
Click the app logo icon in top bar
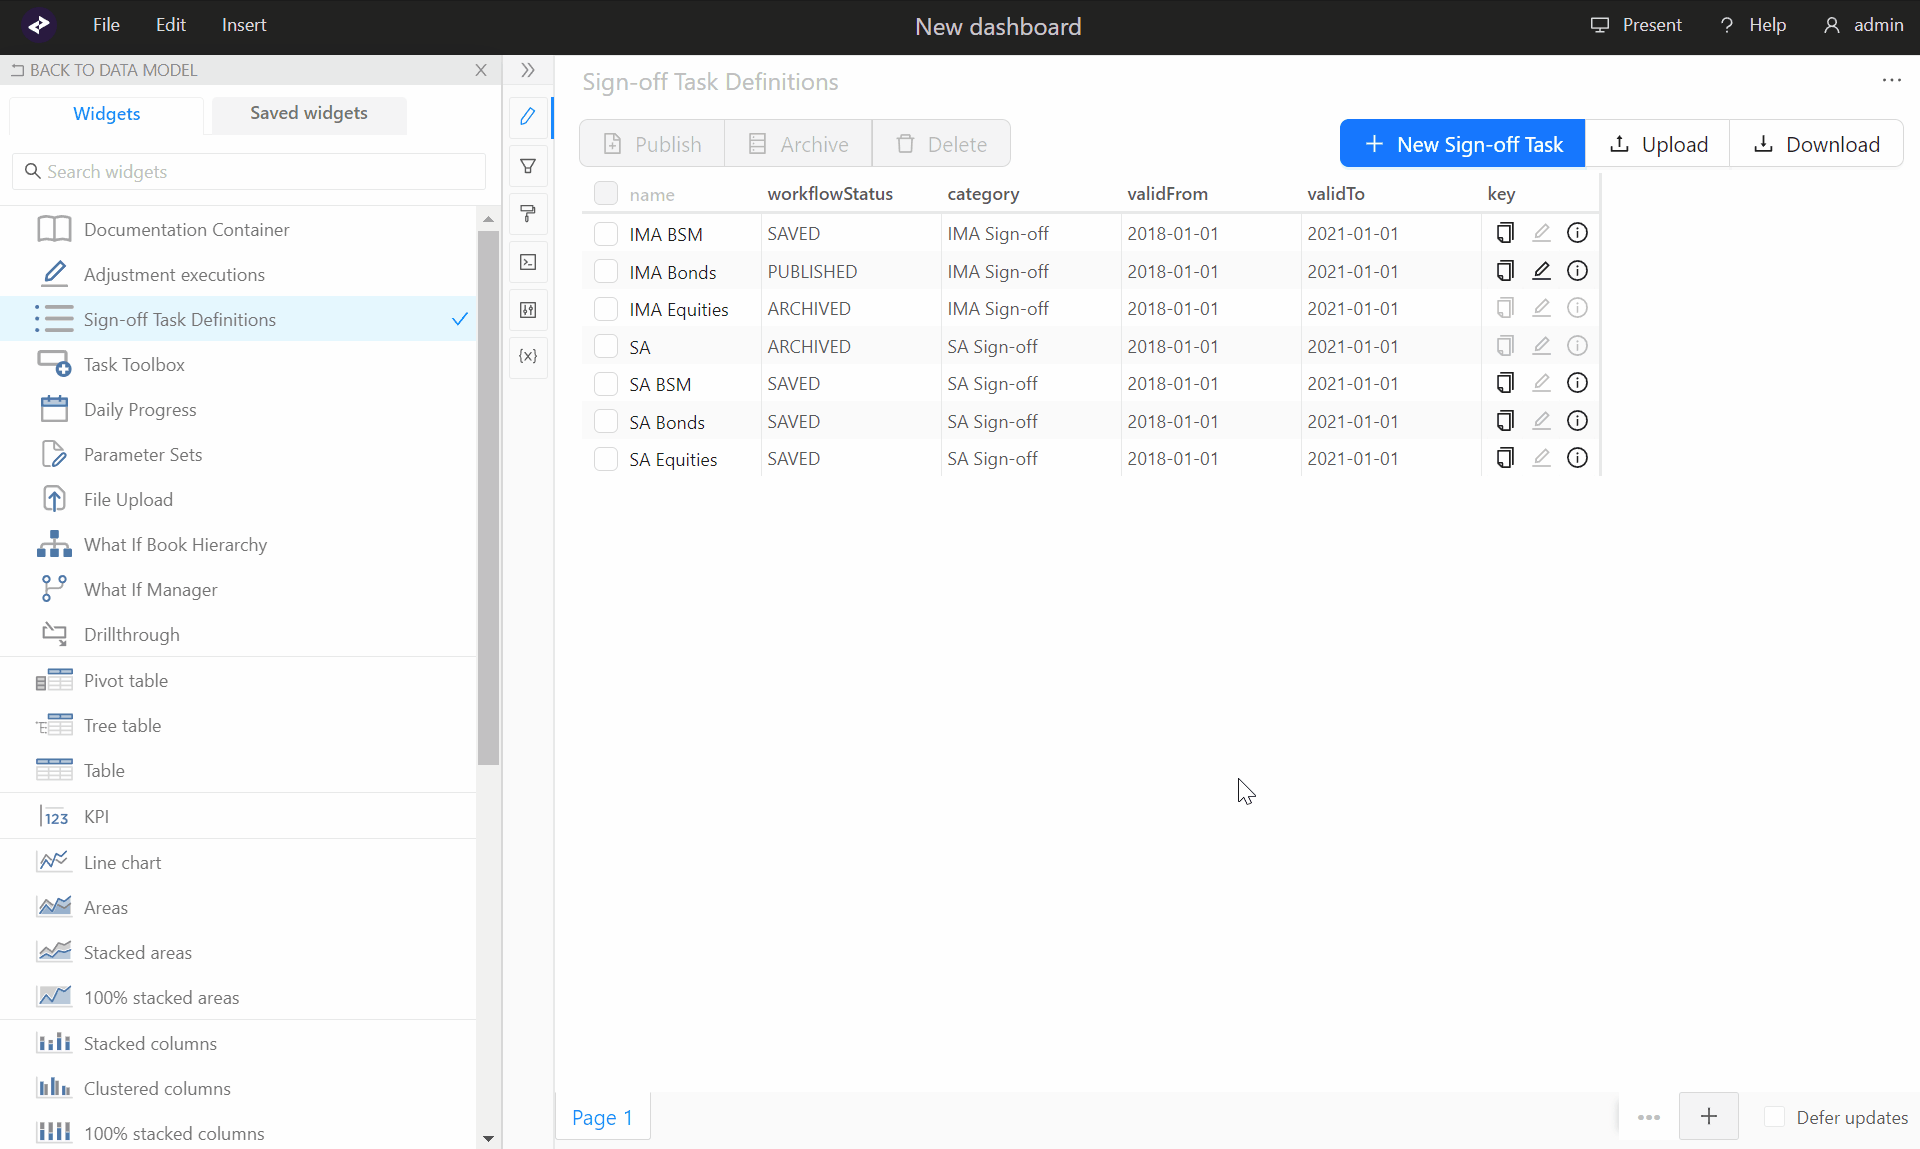pyautogui.click(x=39, y=25)
